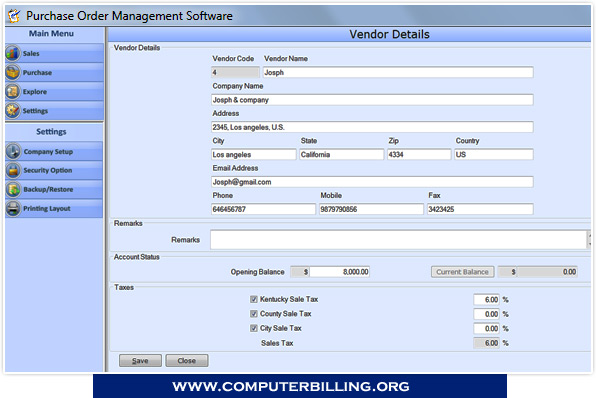Click City Sale Tax percent field

[x=487, y=328]
